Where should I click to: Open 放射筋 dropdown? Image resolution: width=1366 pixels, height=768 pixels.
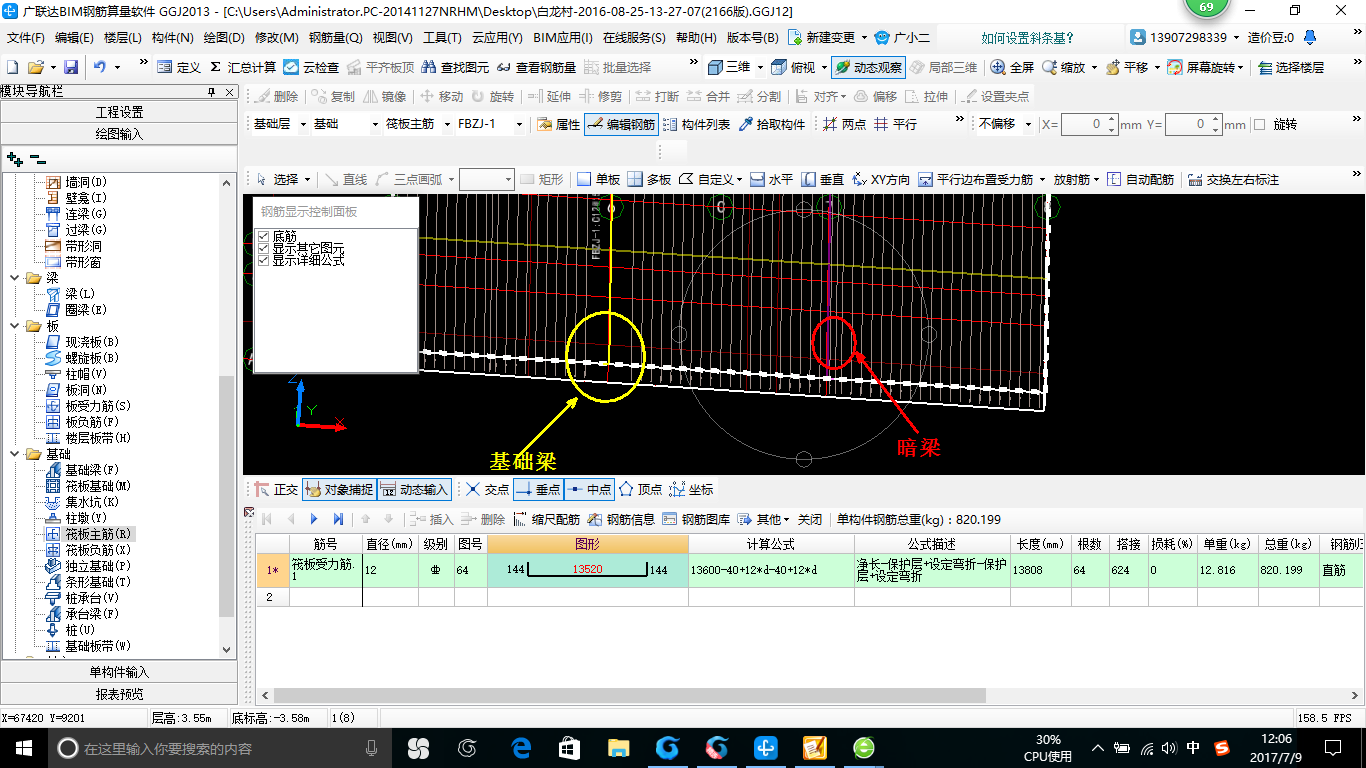click(x=1076, y=180)
